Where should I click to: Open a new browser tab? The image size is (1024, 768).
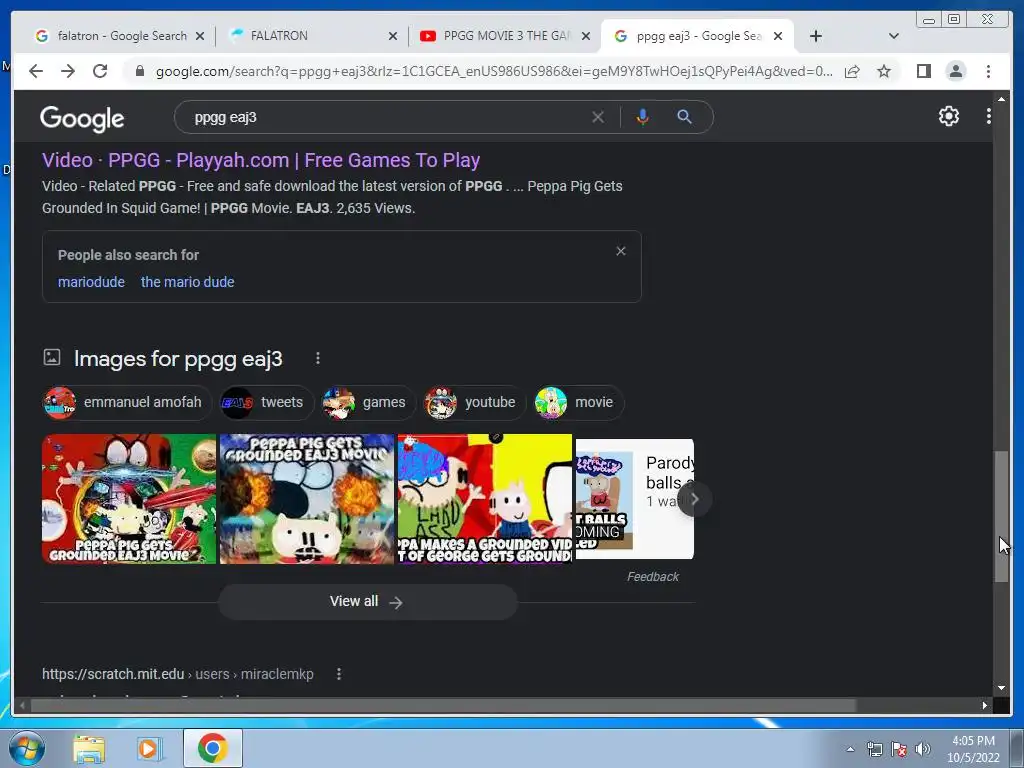click(816, 36)
